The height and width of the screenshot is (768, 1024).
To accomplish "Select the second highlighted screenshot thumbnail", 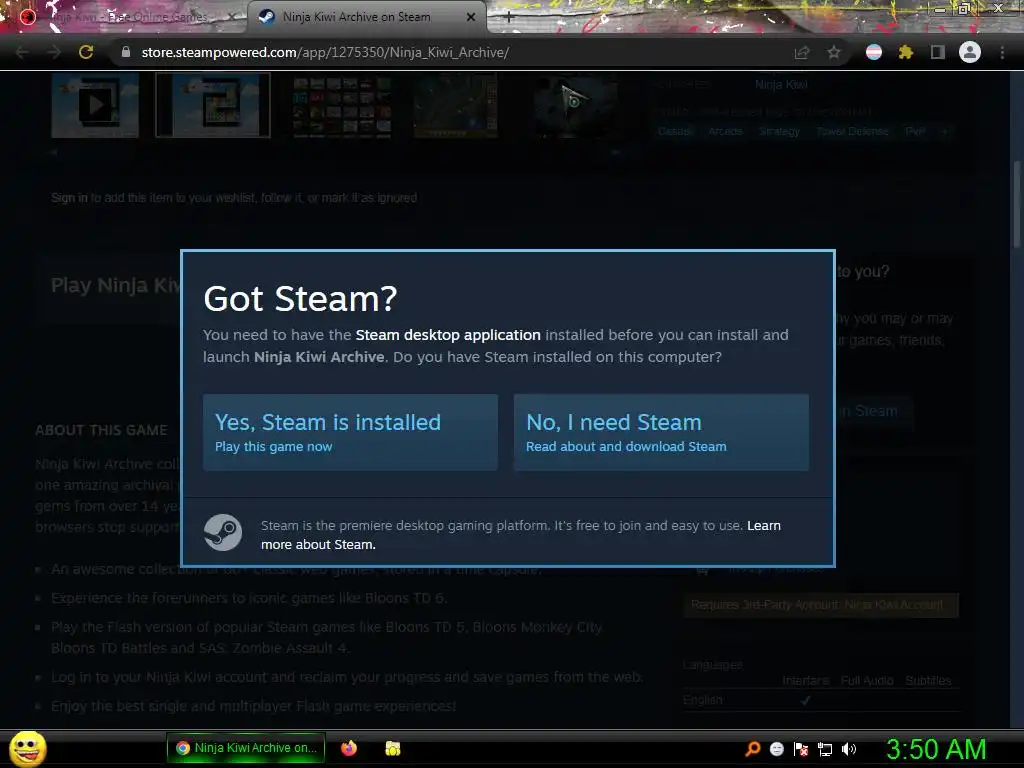I will [213, 104].
